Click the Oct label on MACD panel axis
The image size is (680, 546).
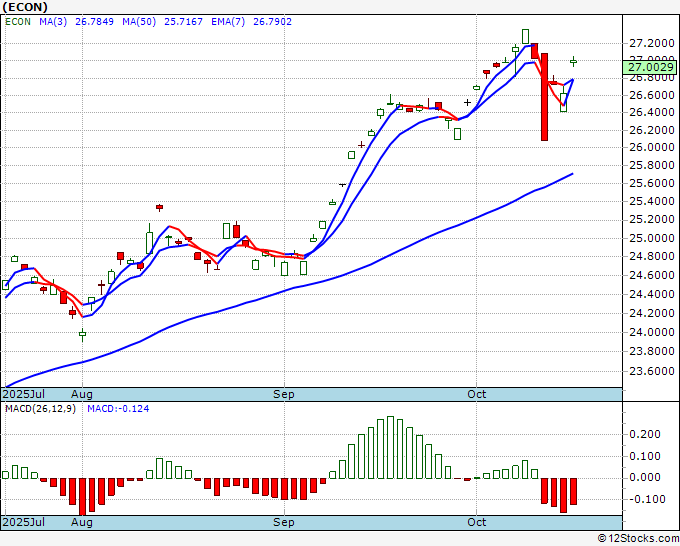(x=476, y=522)
